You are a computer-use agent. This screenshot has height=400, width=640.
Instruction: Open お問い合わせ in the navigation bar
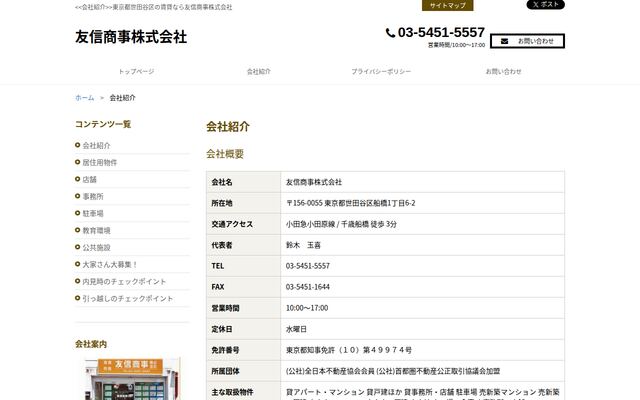pos(504,71)
